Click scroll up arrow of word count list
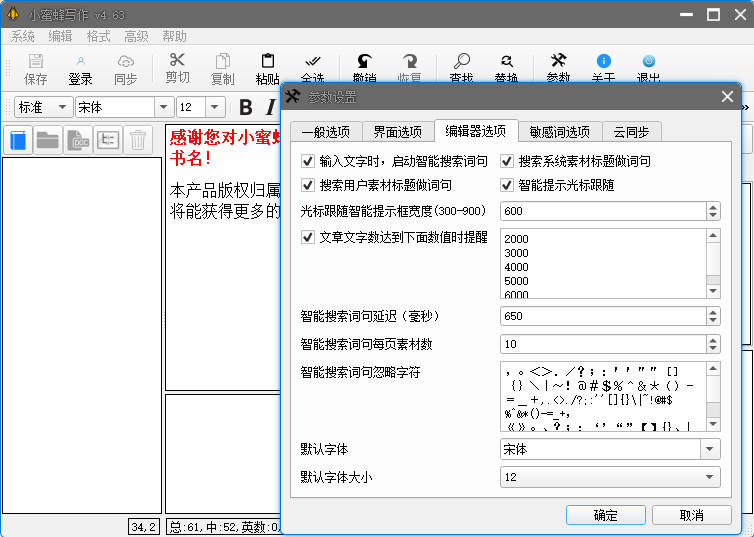 tap(713, 236)
